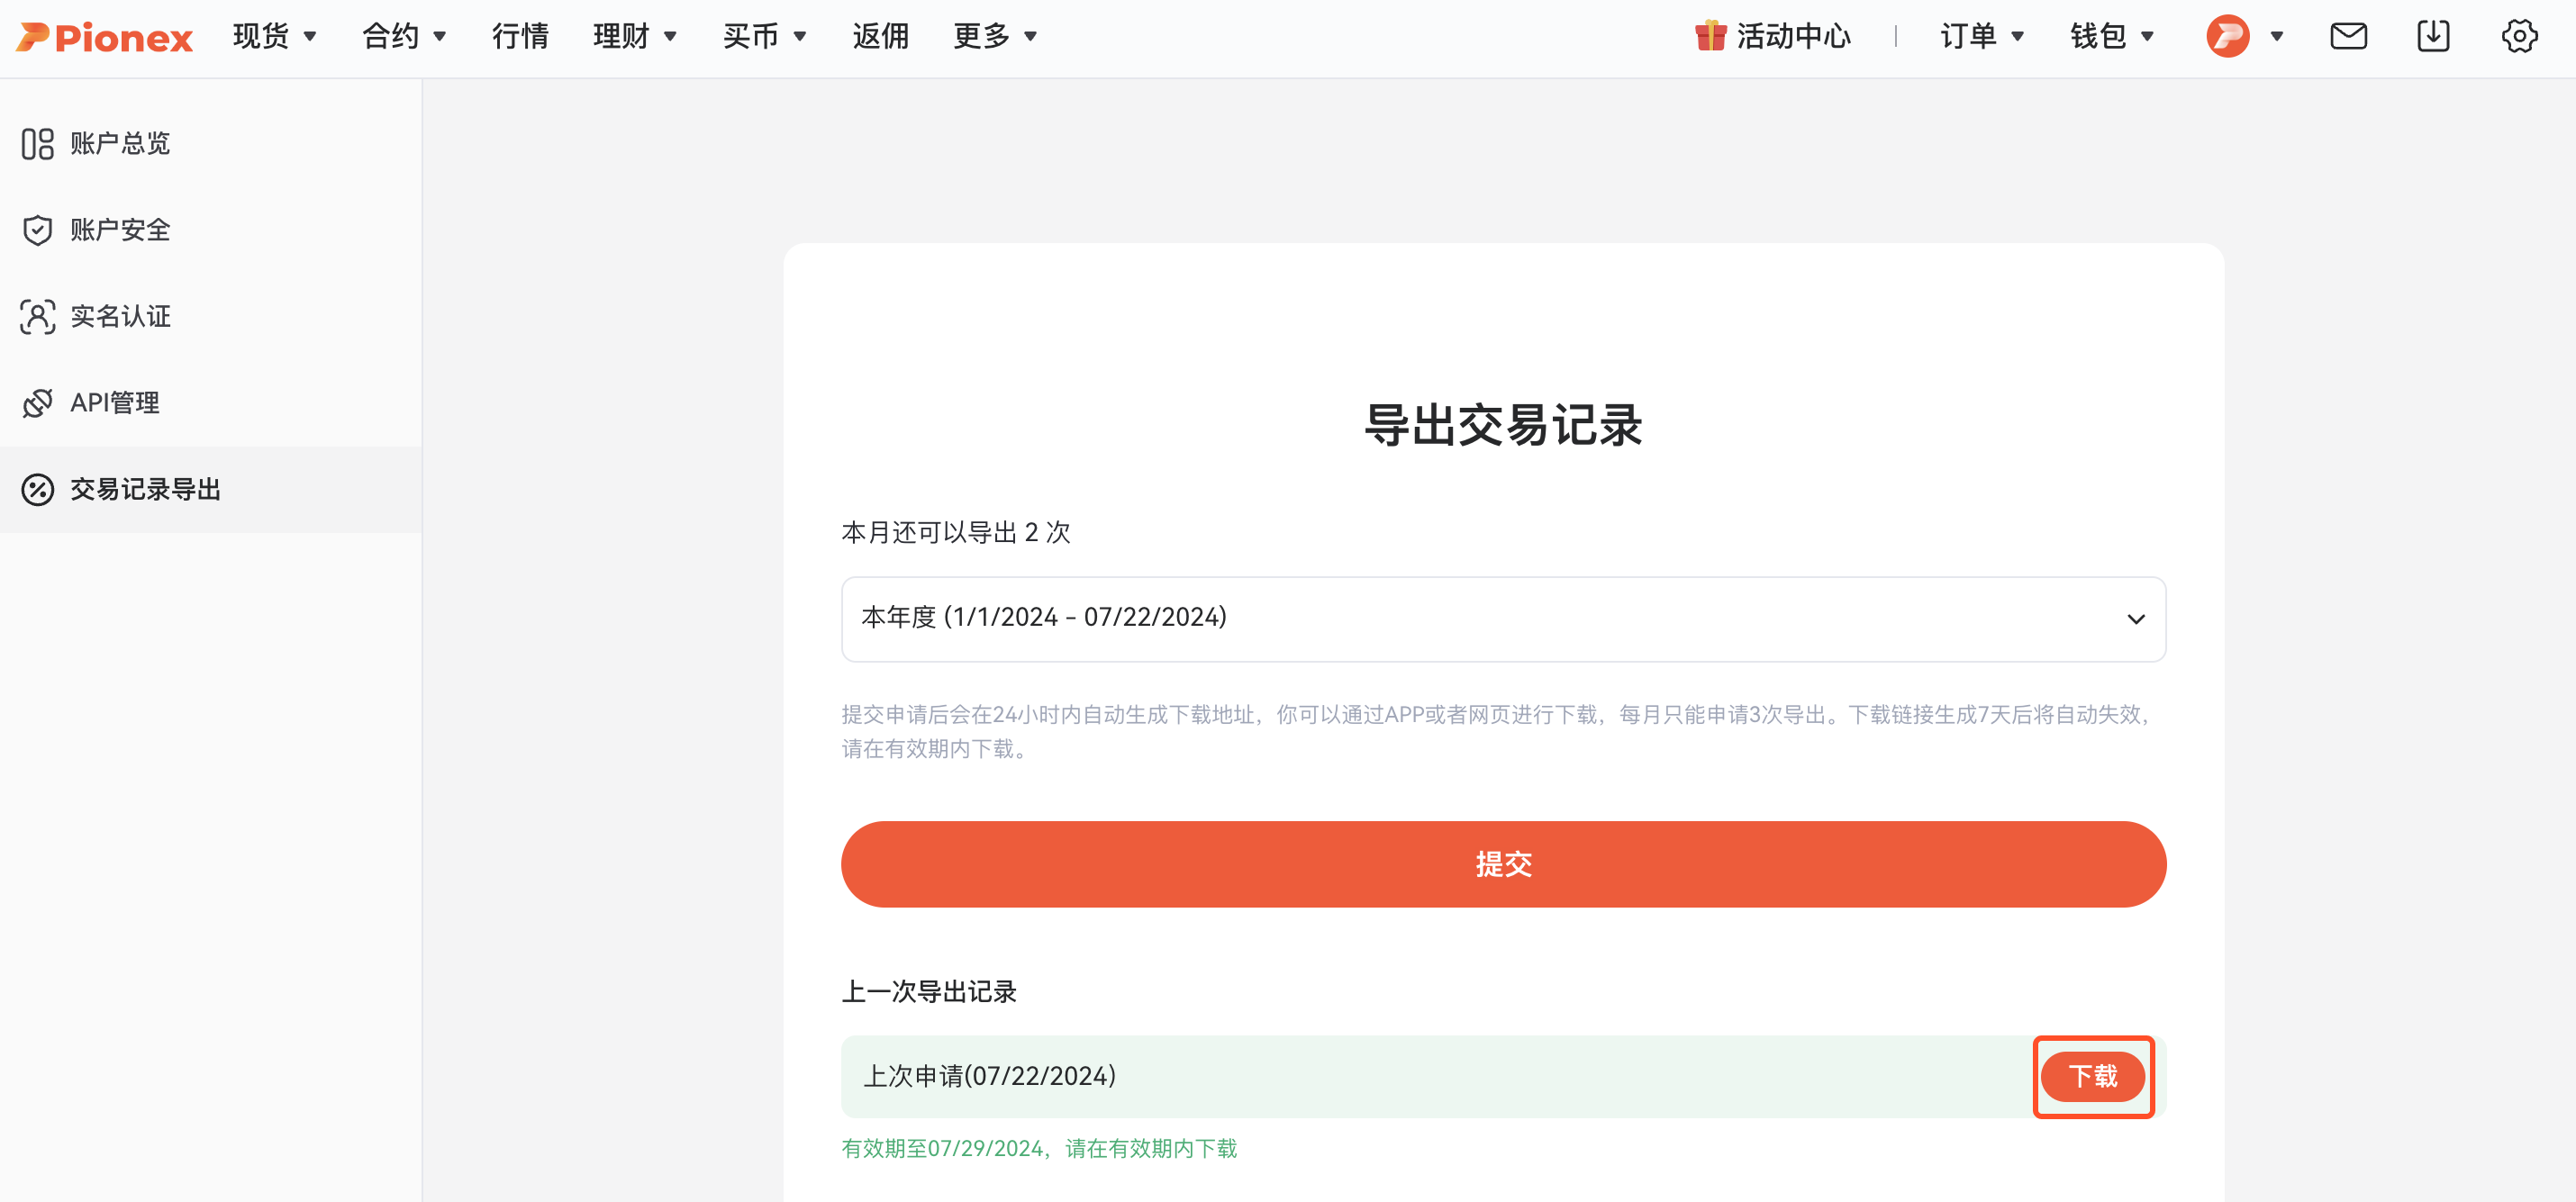Click the 上次申请(07/22/2024) record row

(x=1503, y=1076)
